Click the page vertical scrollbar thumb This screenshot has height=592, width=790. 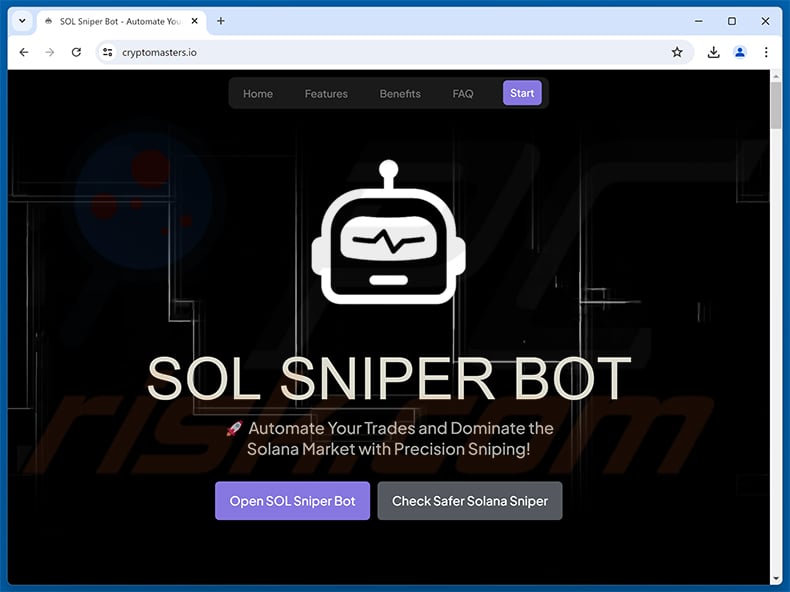[x=776, y=105]
